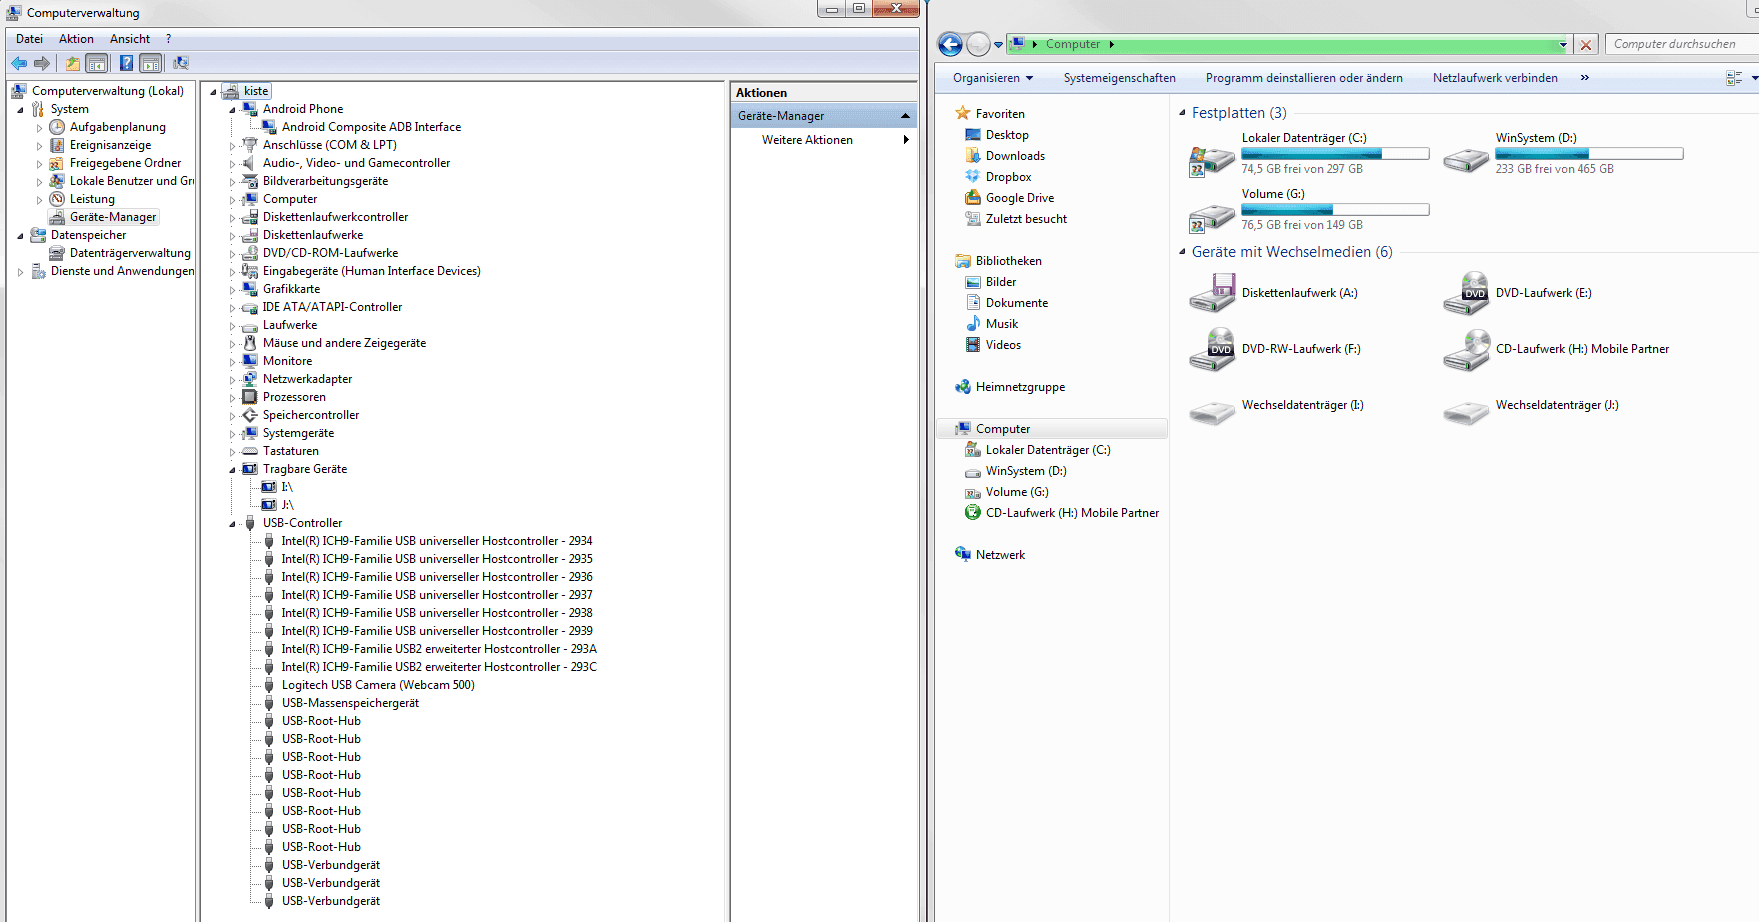The image size is (1759, 922).
Task: Open the Ansicht menu
Action: pyautogui.click(x=130, y=39)
